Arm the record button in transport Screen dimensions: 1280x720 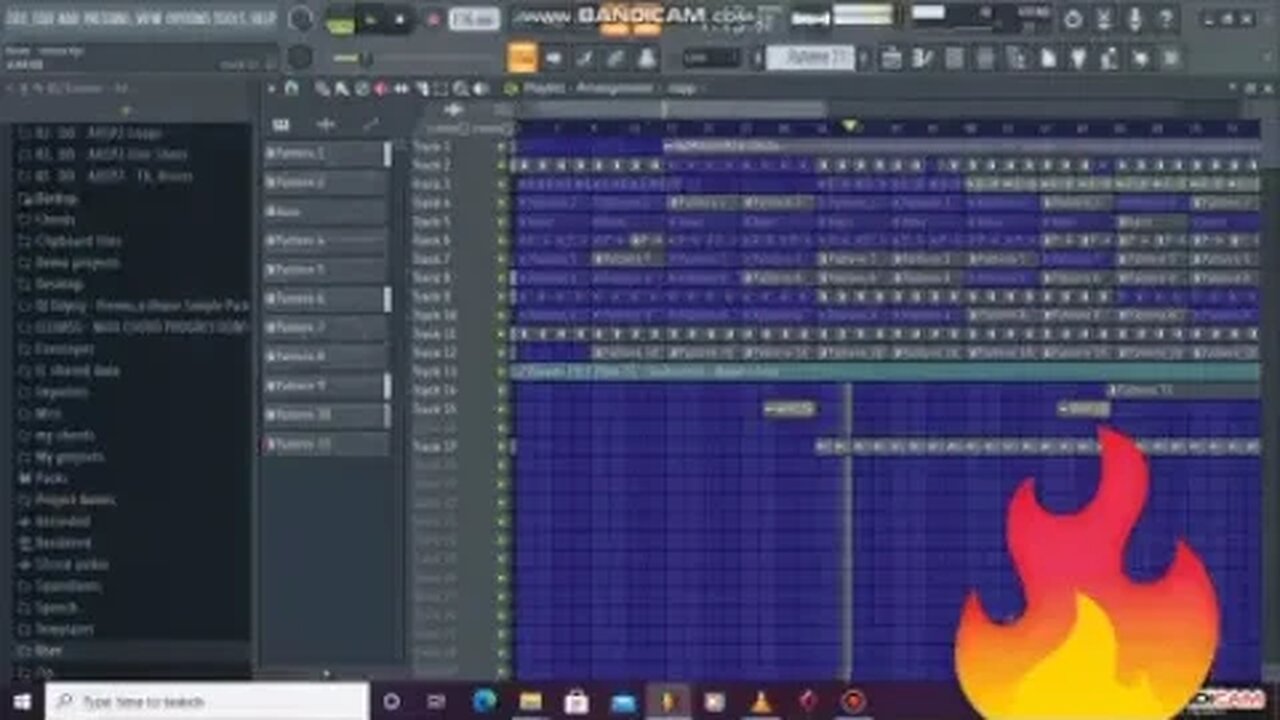tap(434, 19)
